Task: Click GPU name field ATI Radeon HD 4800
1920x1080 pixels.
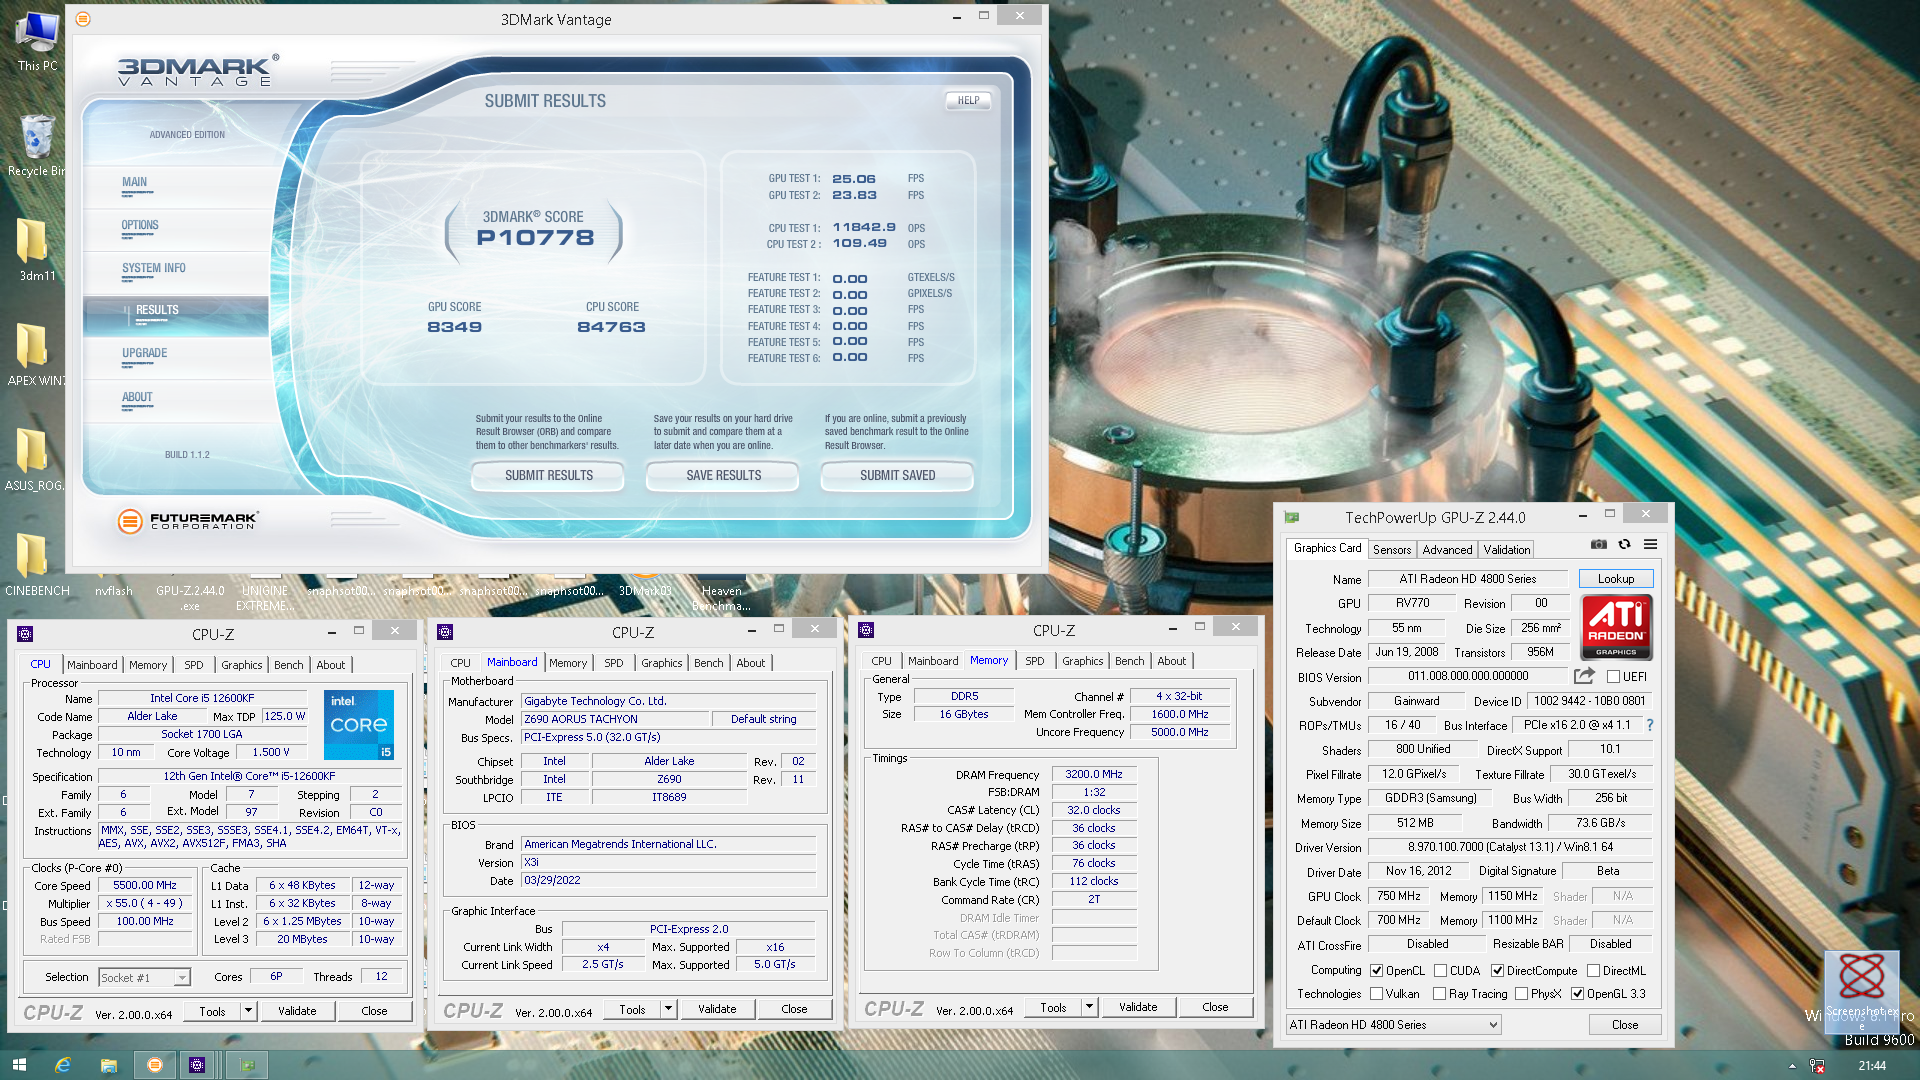Action: click(1467, 579)
